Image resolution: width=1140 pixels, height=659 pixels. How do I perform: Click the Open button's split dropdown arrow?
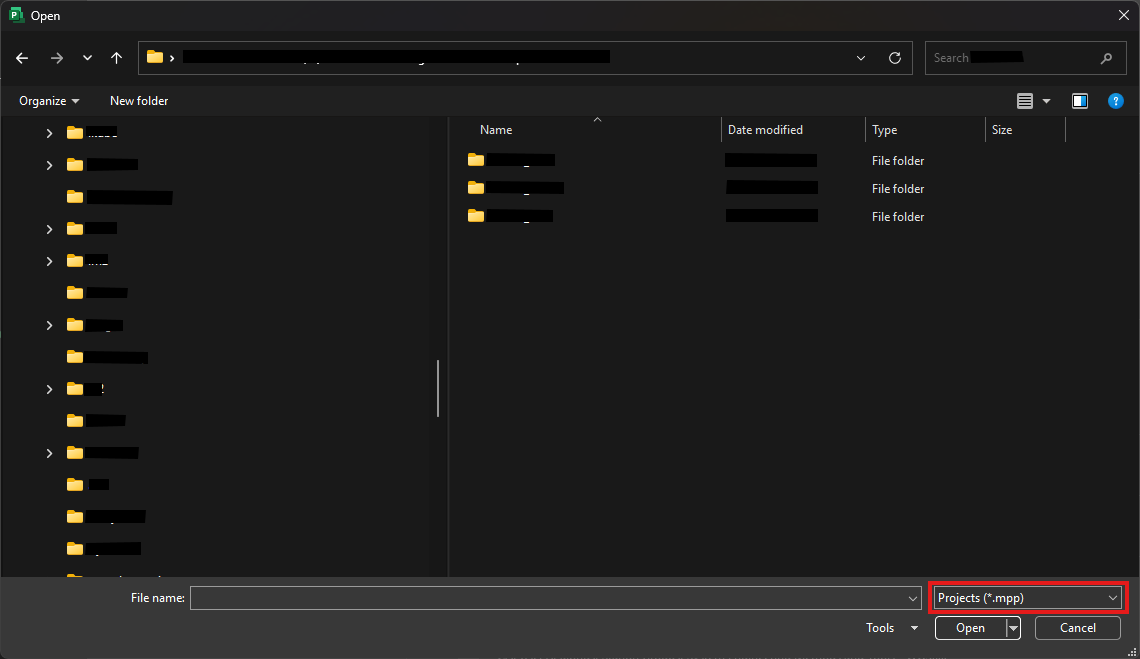point(1012,628)
